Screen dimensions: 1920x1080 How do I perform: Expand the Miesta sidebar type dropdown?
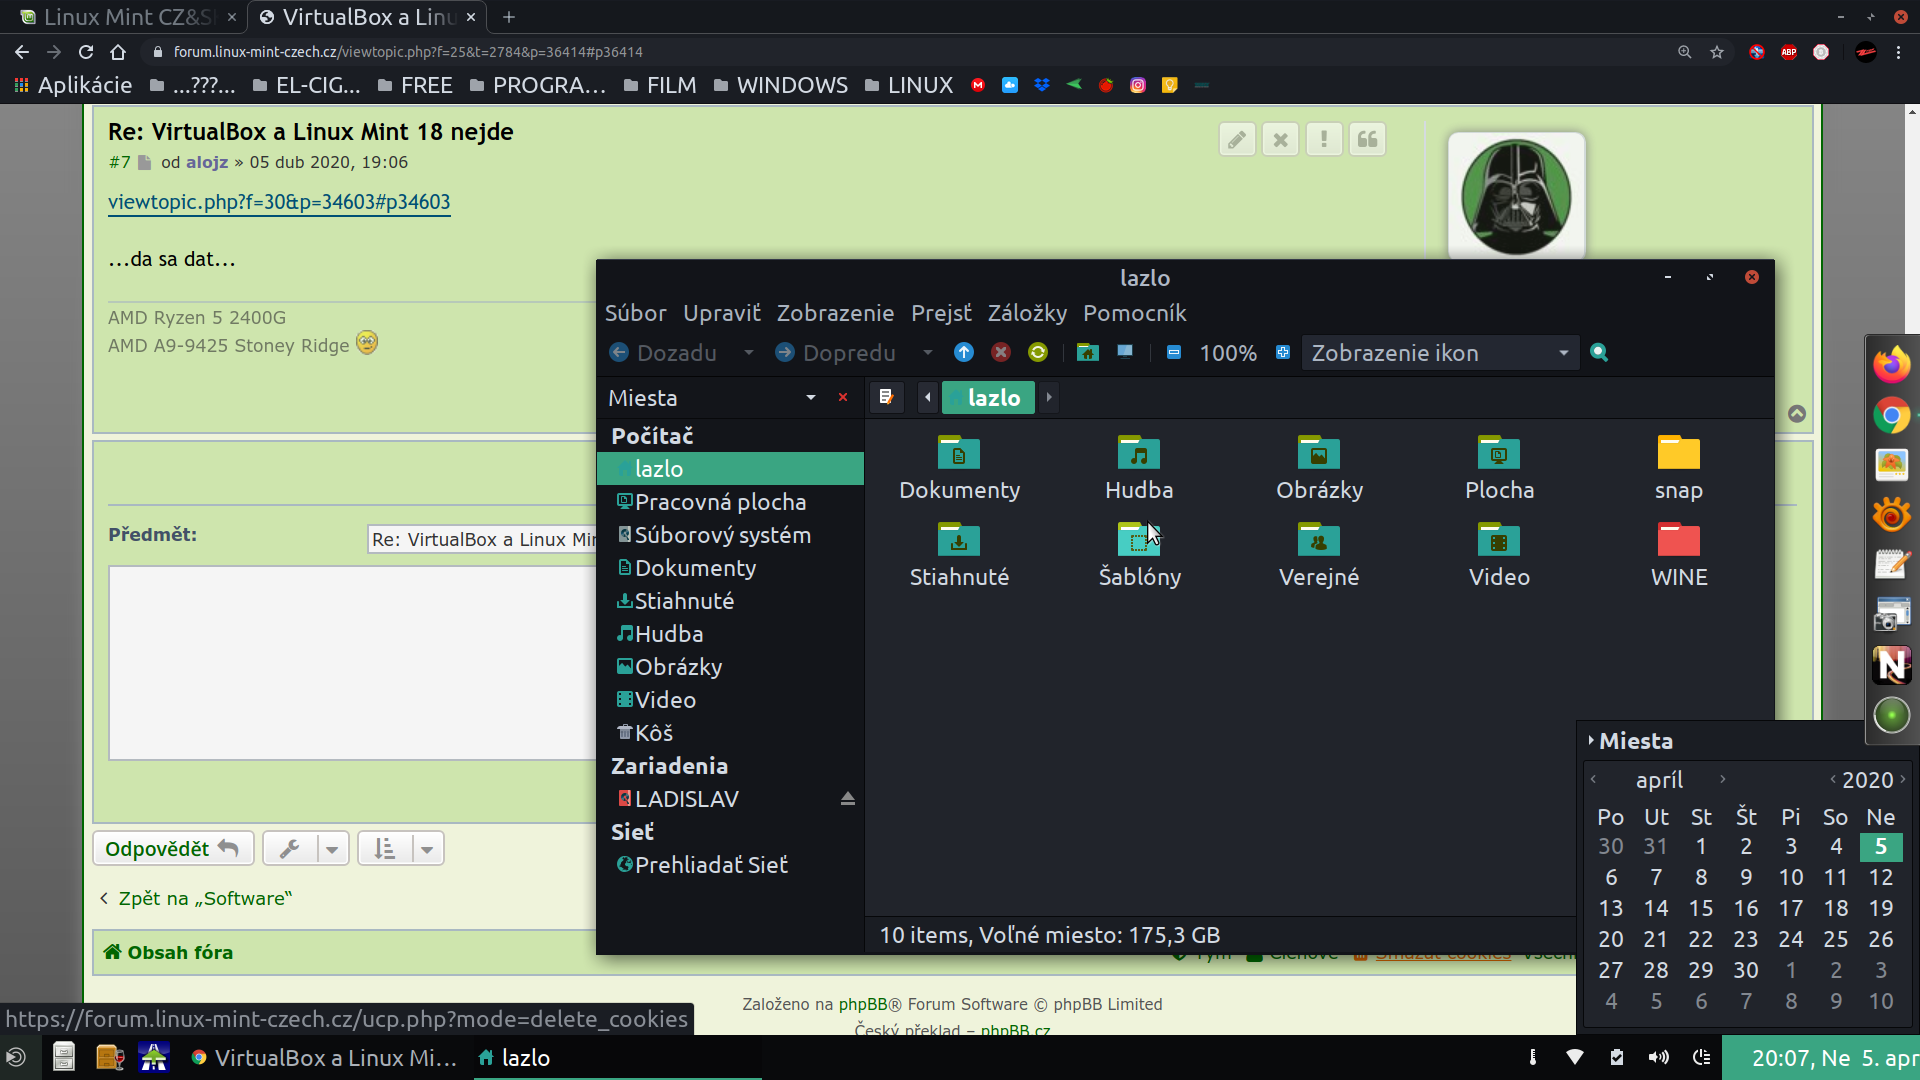coord(810,398)
